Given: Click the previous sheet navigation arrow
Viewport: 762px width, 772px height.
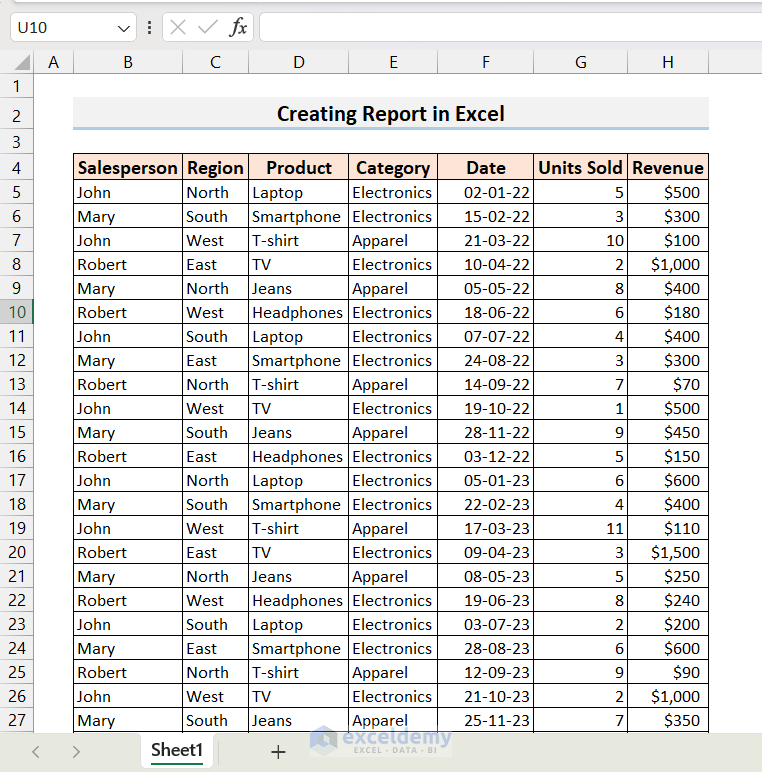Looking at the screenshot, I should click(35, 752).
